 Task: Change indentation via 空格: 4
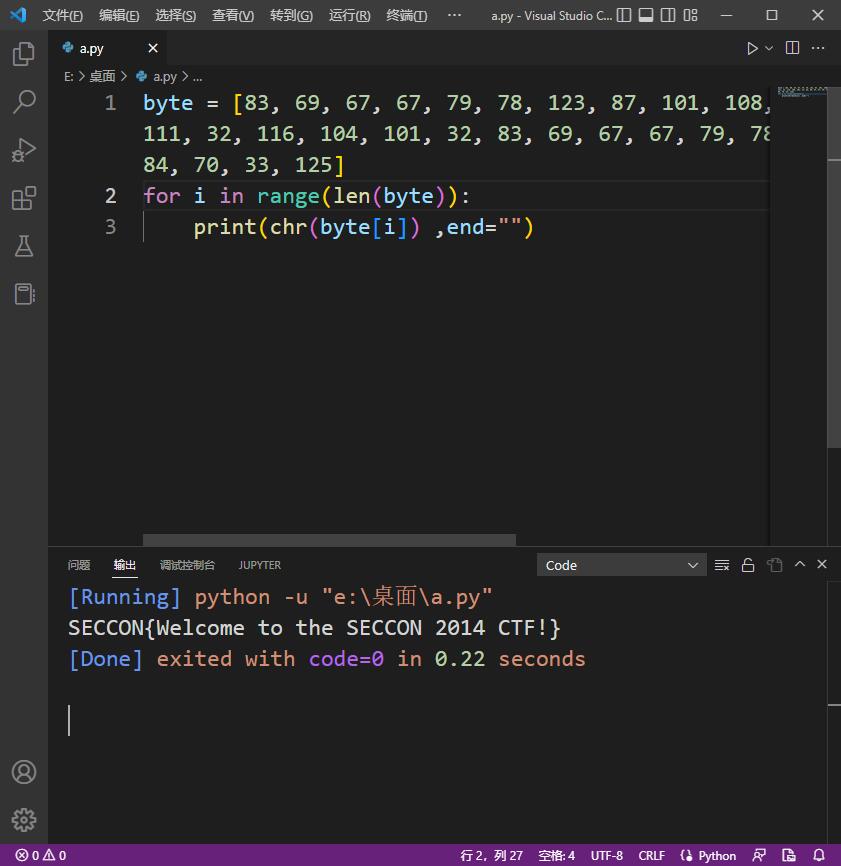point(556,856)
